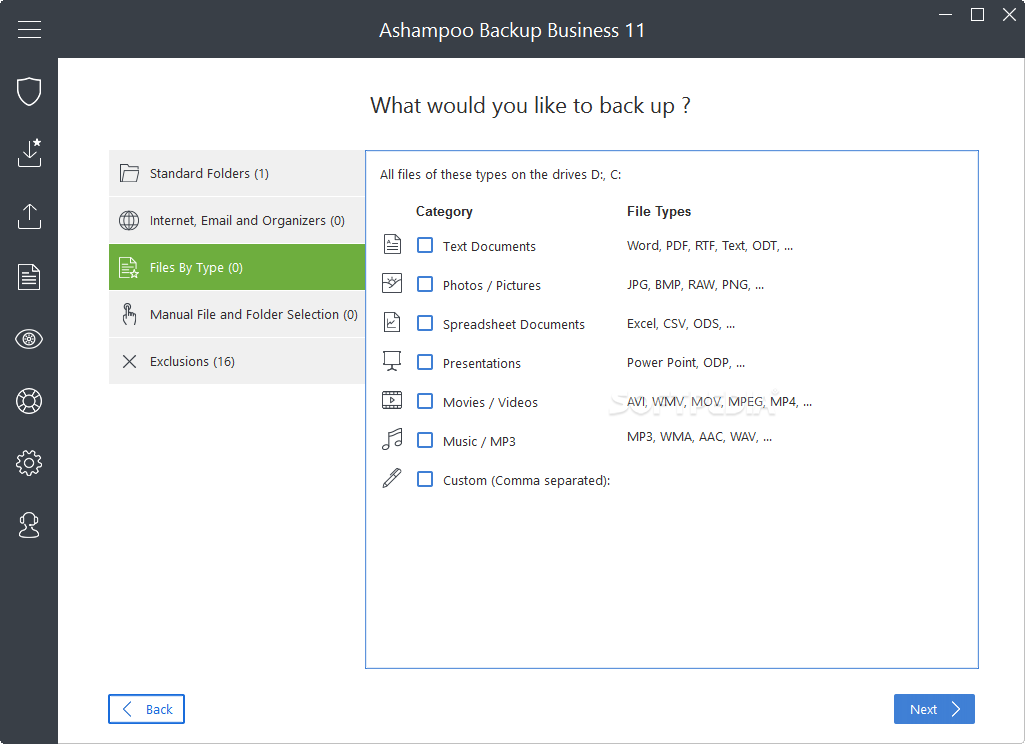Click the Movies / Videos film icon
The image size is (1025, 744).
click(392, 400)
